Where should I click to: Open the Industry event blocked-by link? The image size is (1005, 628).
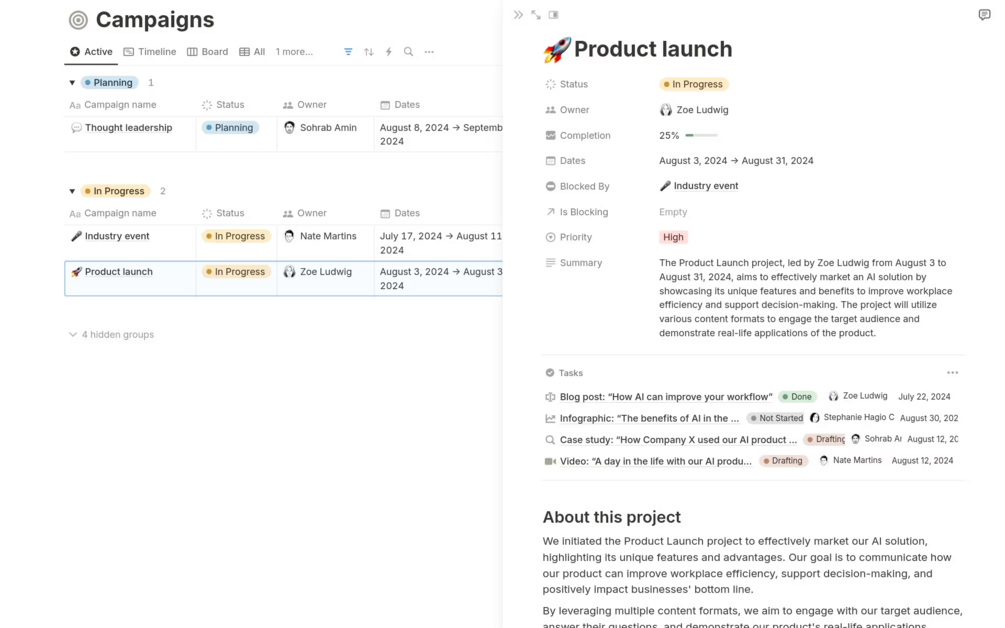705,186
